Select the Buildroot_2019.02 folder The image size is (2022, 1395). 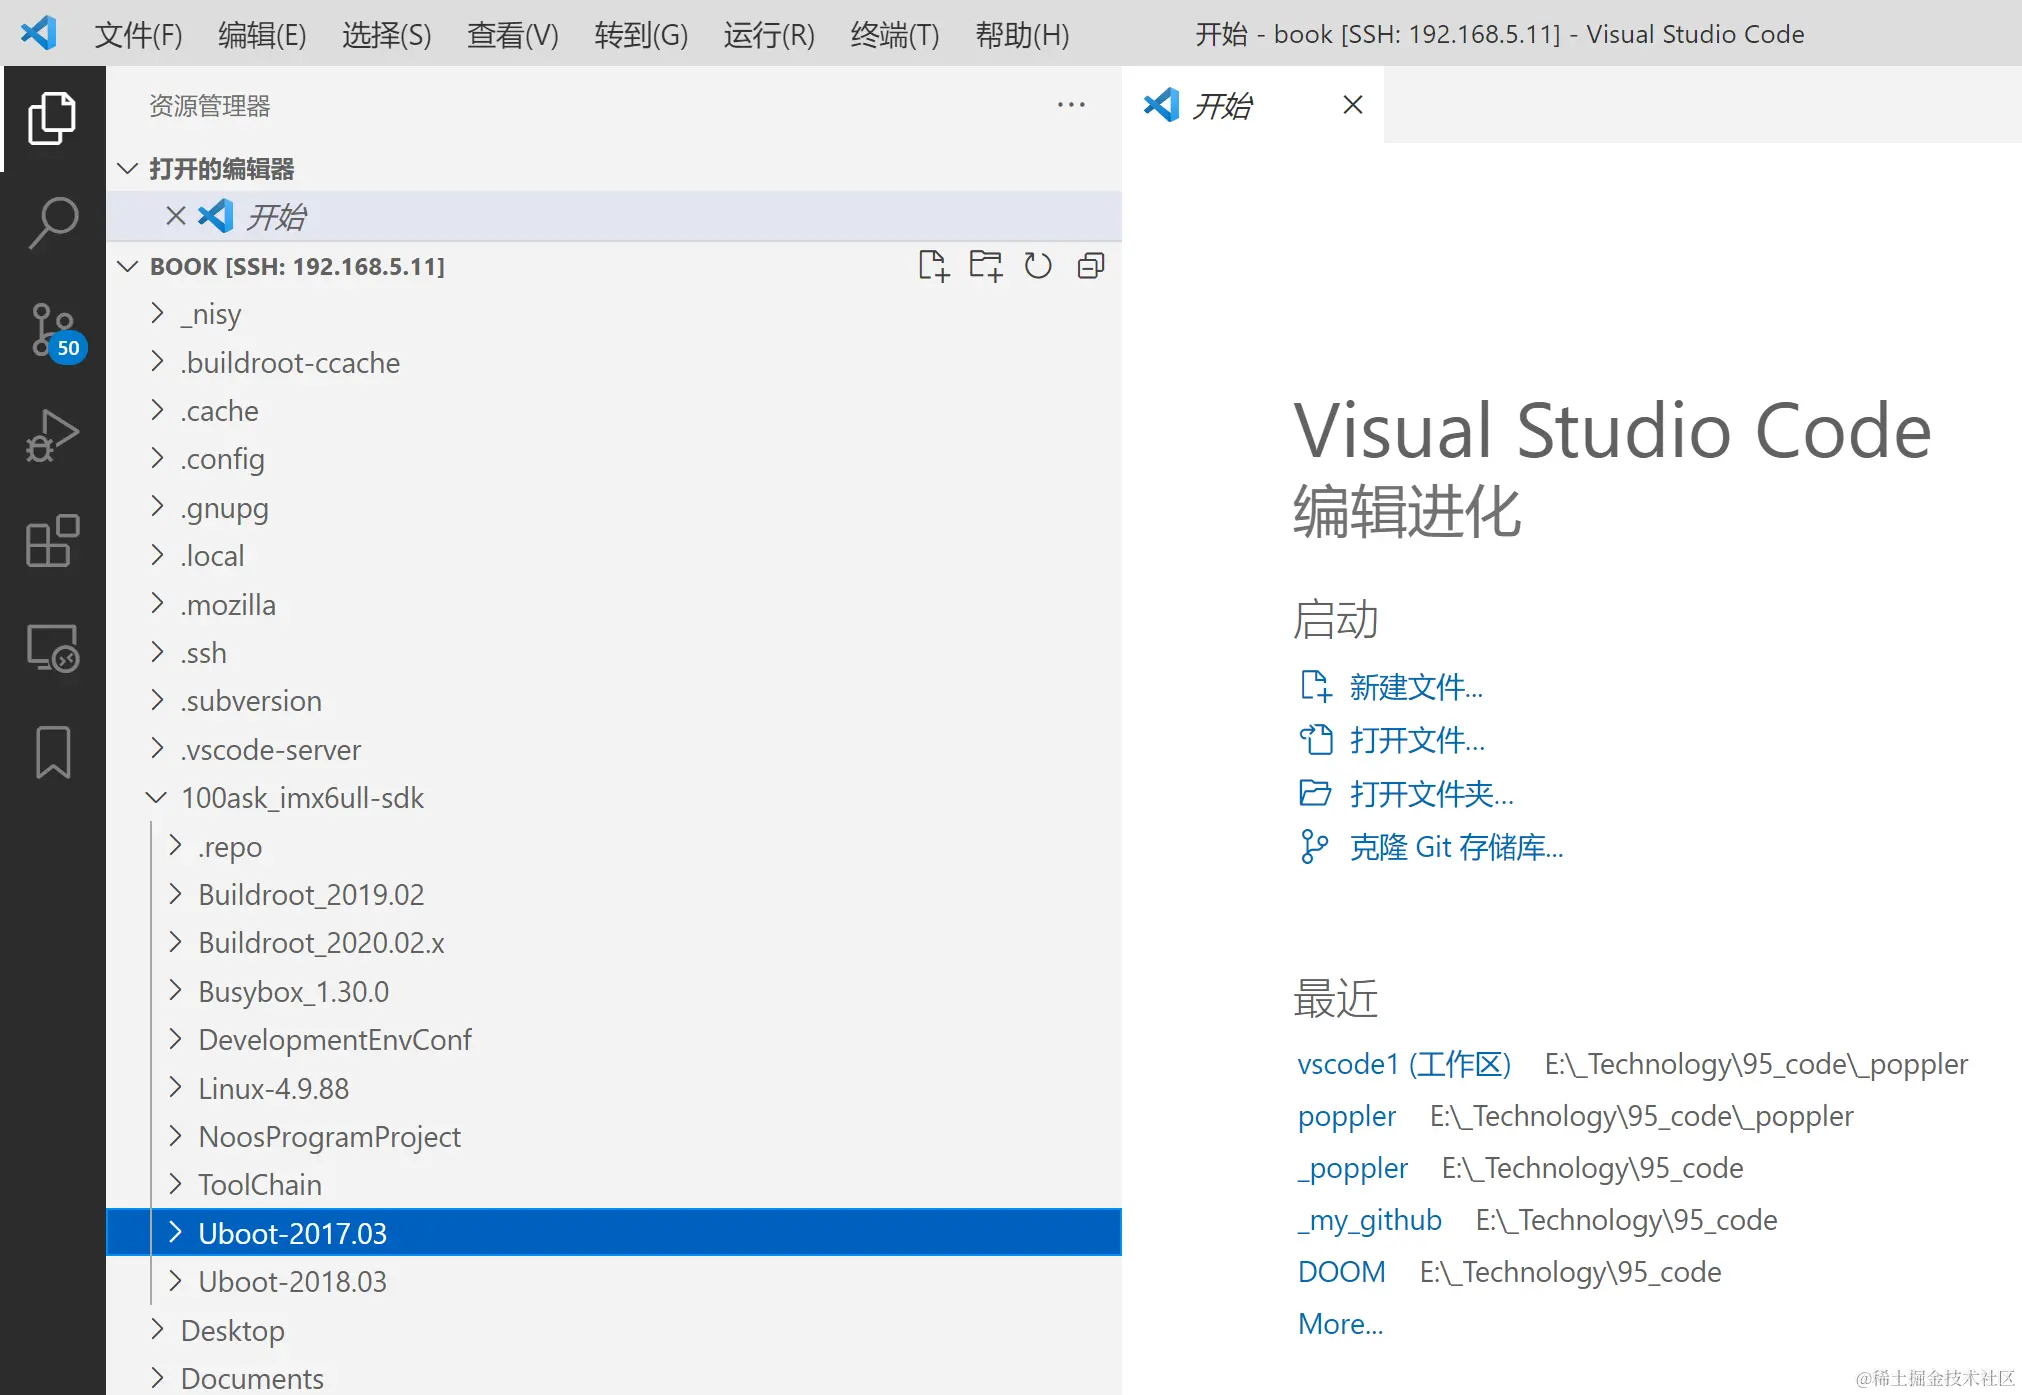click(x=614, y=894)
